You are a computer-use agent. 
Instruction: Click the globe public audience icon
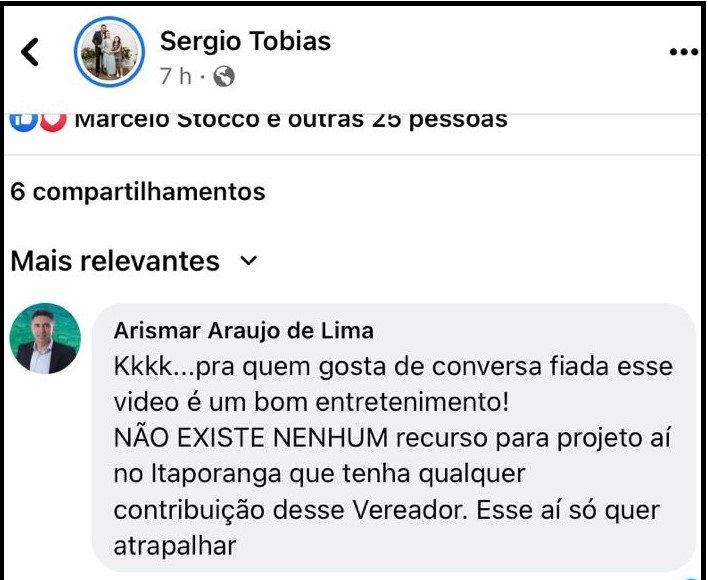pyautogui.click(x=224, y=76)
